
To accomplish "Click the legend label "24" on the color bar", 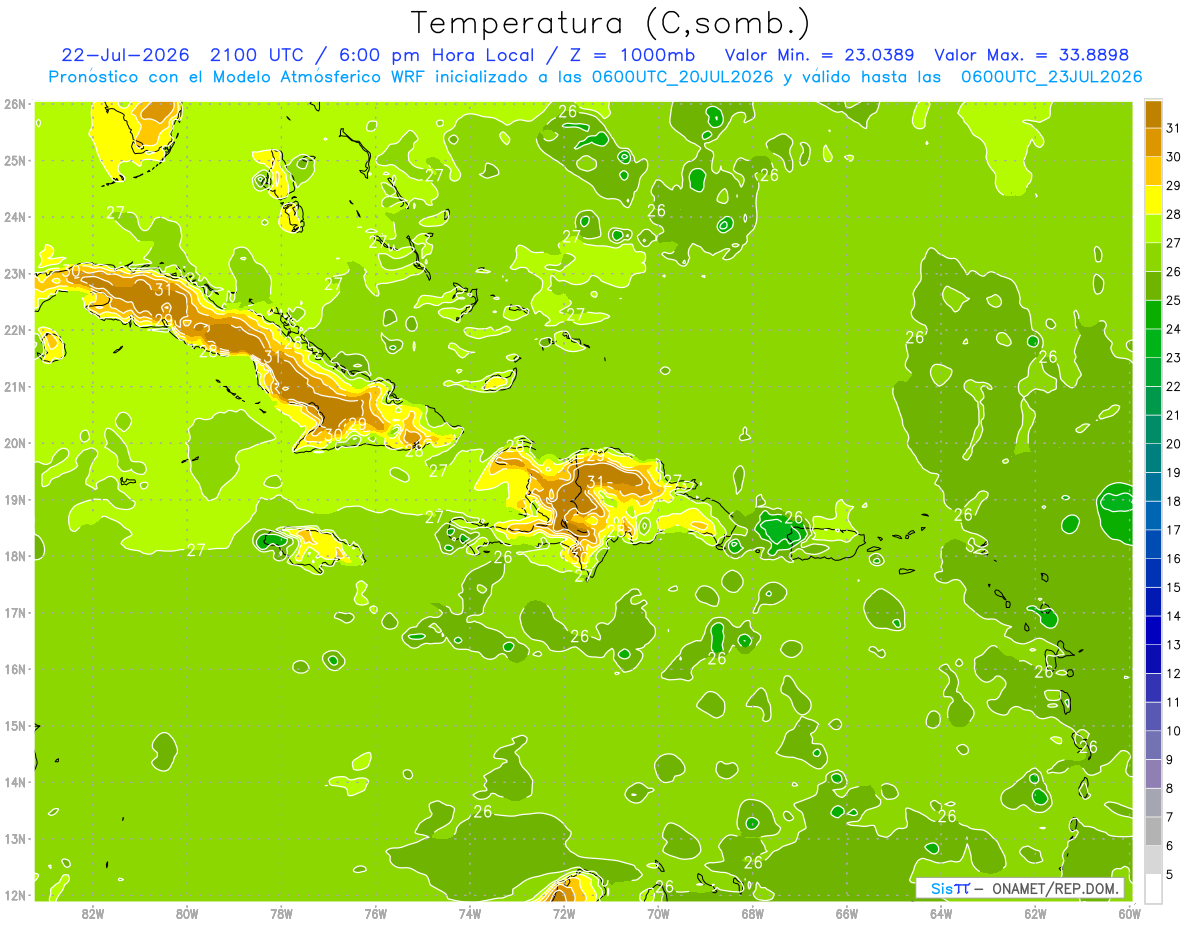I will [x=1174, y=328].
